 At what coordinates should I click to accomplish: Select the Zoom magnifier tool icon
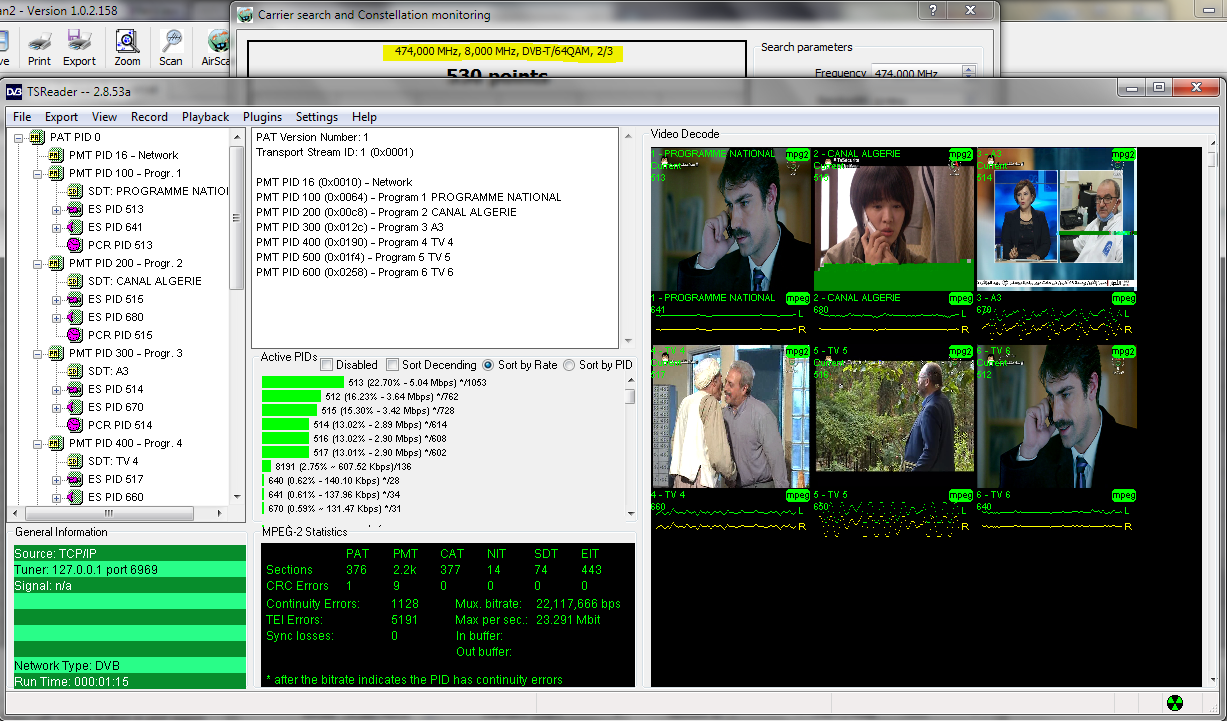(x=127, y=42)
